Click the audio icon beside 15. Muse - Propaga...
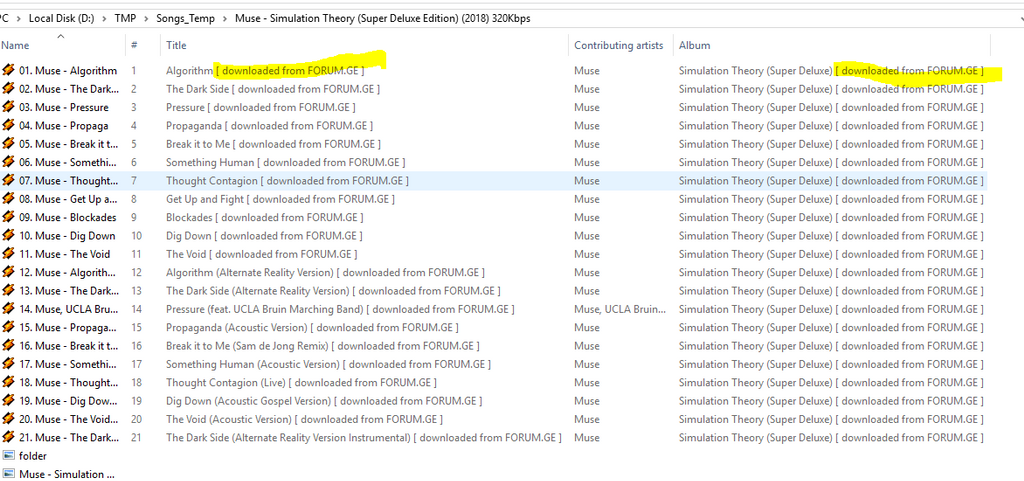Viewport: 1024px width, 481px height. 8,327
